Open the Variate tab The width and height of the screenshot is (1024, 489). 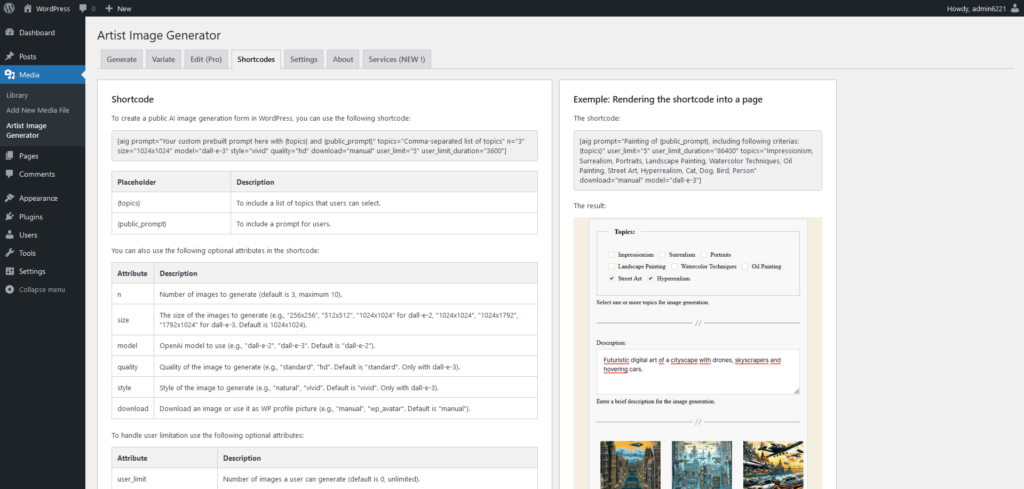pos(163,59)
